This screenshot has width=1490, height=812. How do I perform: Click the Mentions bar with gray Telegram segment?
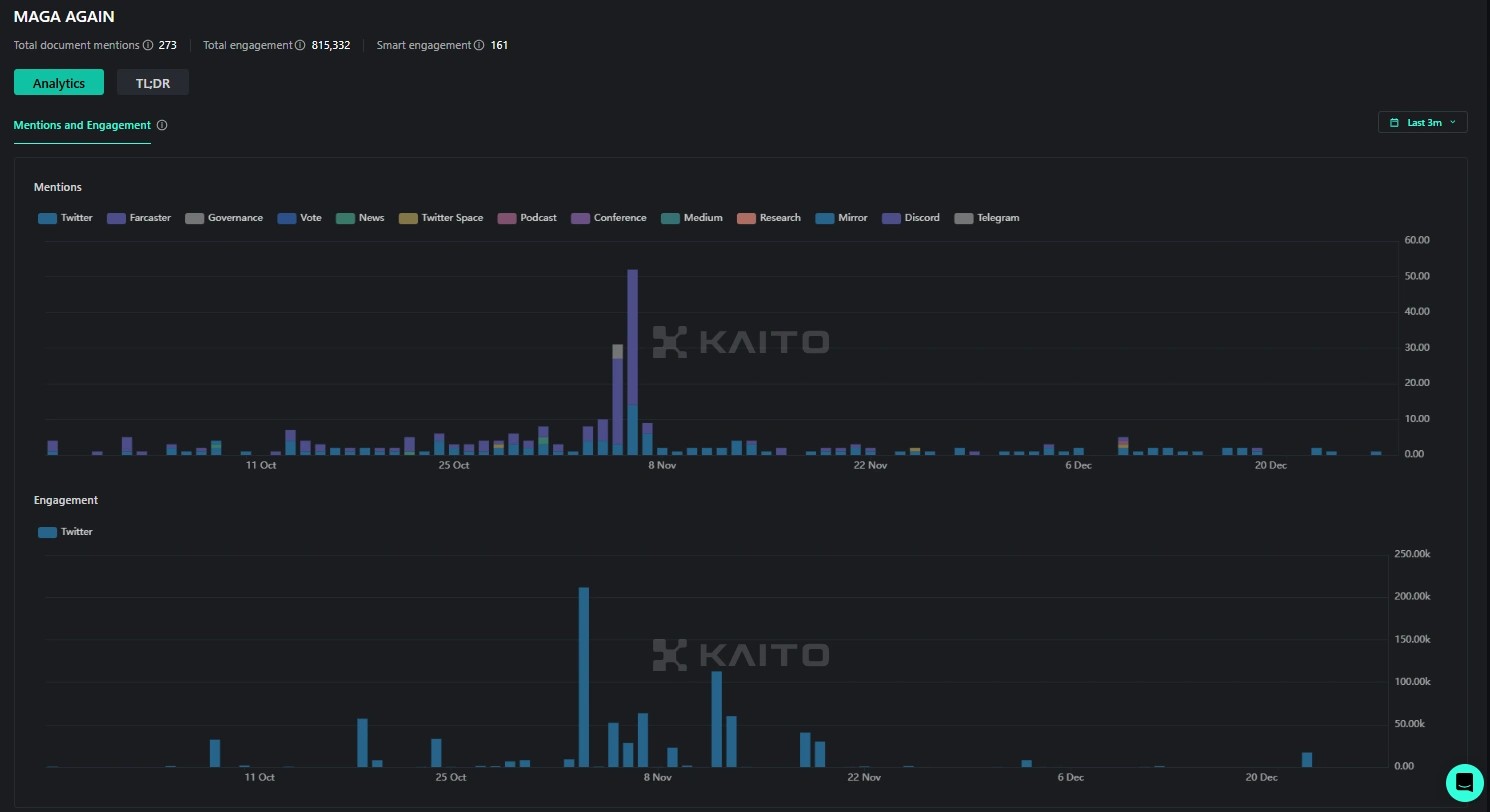(618, 400)
